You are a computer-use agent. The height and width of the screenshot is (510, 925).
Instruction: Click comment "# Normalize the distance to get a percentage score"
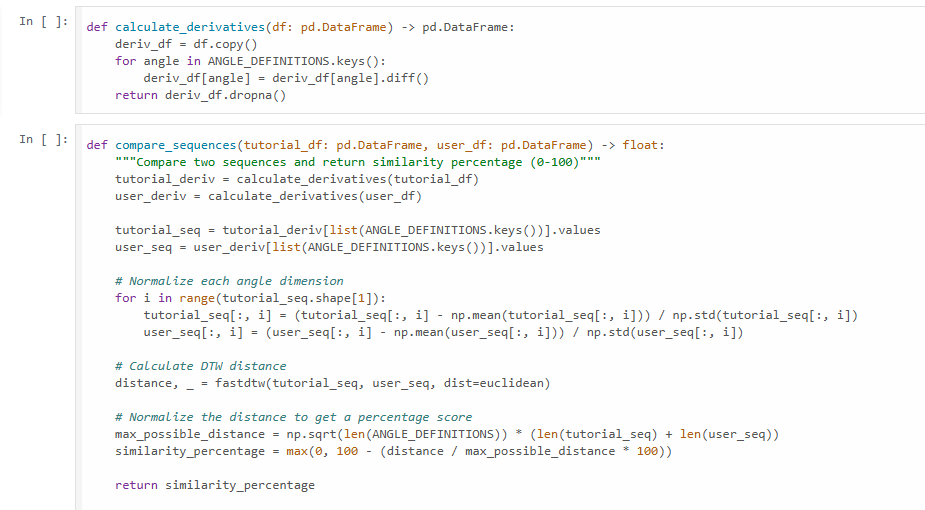click(293, 417)
